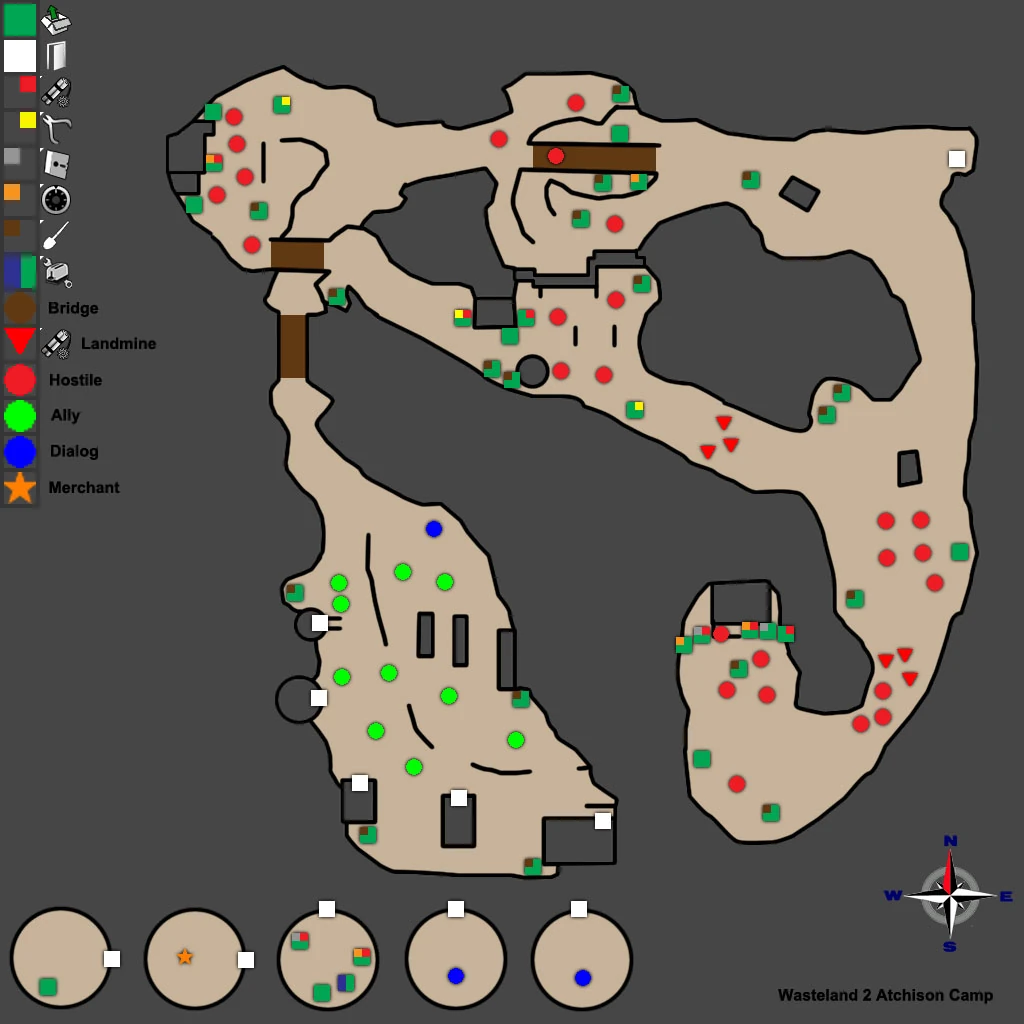Click the white door square atop the fourth circular room
The height and width of the screenshot is (1024, 1024).
coord(456,908)
